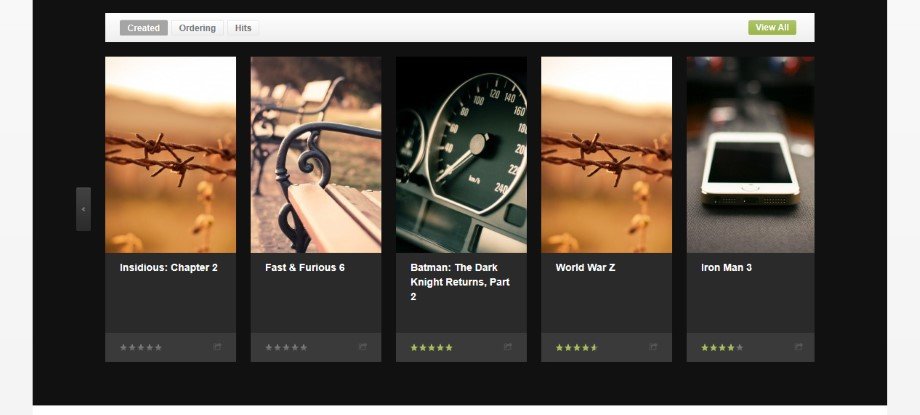Rate Iron Man 3 five stars
The height and width of the screenshot is (415, 920).
pos(740,347)
